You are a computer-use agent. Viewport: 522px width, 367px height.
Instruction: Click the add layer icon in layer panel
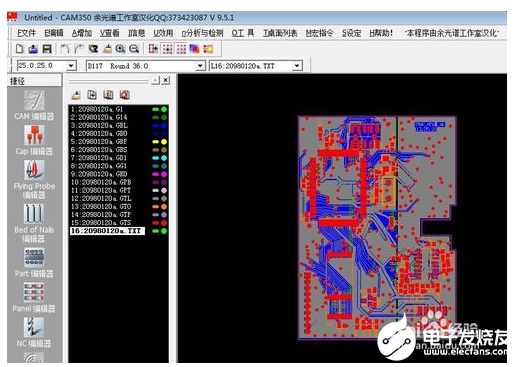point(92,95)
